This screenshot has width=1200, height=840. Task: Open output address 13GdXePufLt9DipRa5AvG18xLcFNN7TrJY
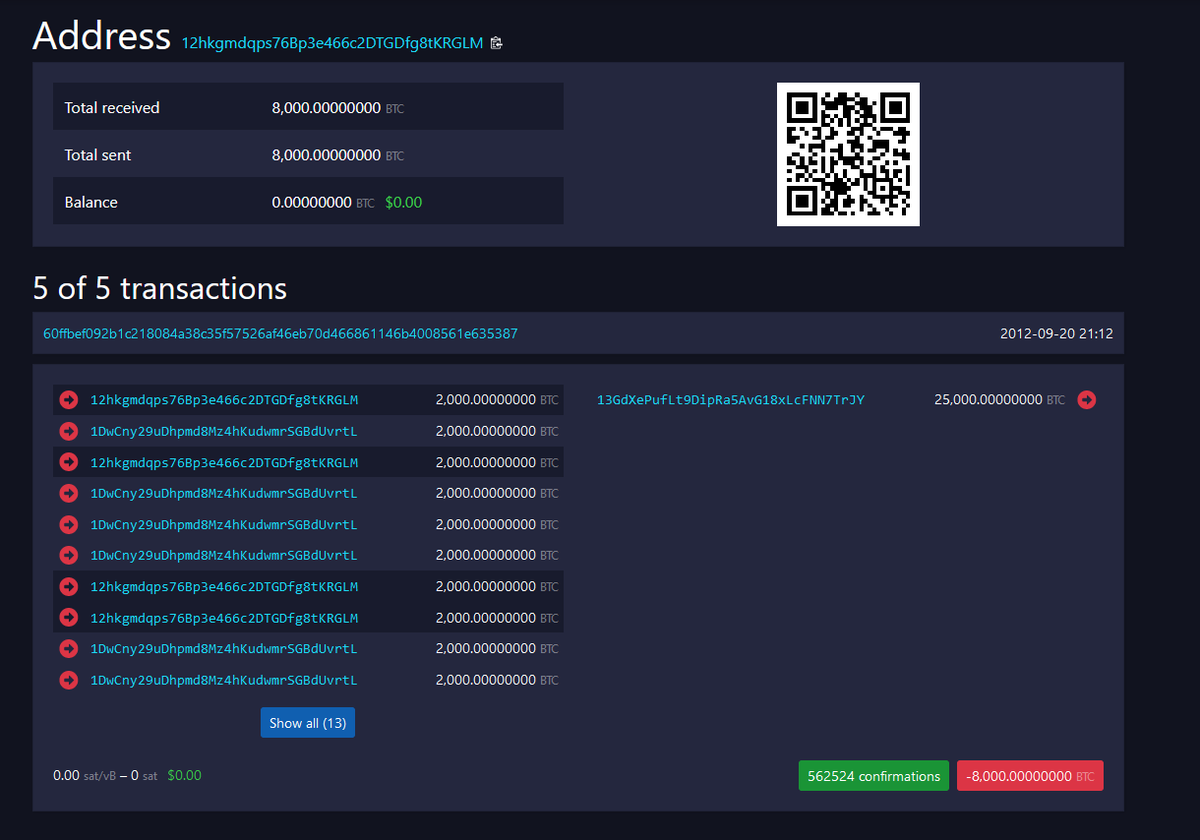730,400
